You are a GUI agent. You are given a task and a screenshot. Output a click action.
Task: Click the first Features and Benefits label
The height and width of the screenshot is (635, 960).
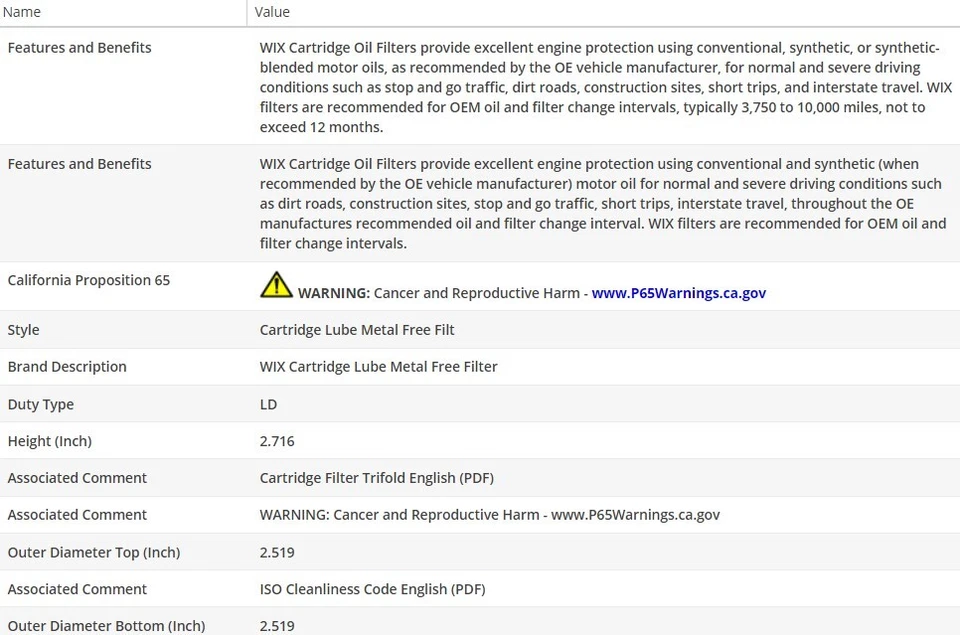[80, 48]
